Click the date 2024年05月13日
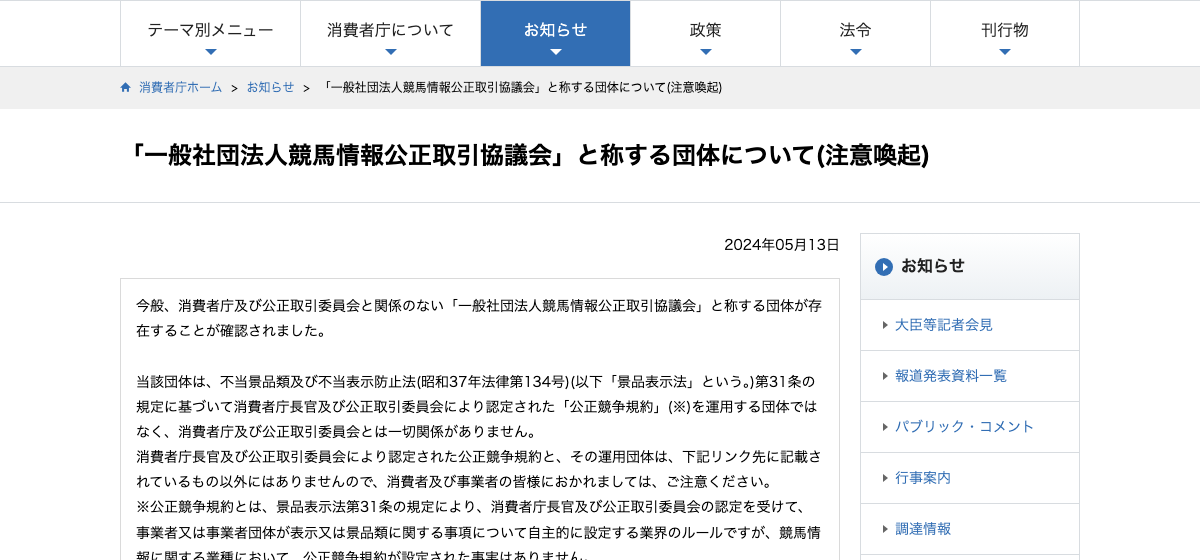Viewport: 1200px width, 560px height. pos(782,245)
